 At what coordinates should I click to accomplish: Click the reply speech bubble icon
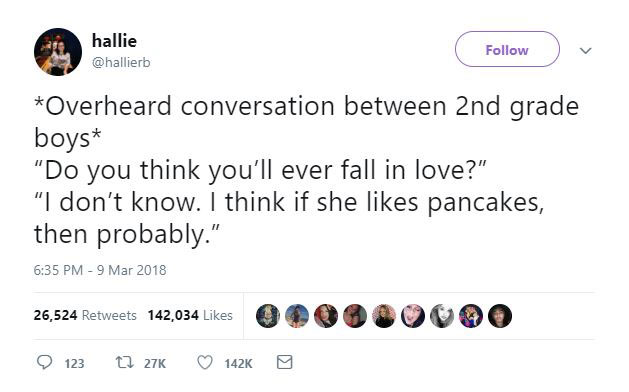(44, 362)
